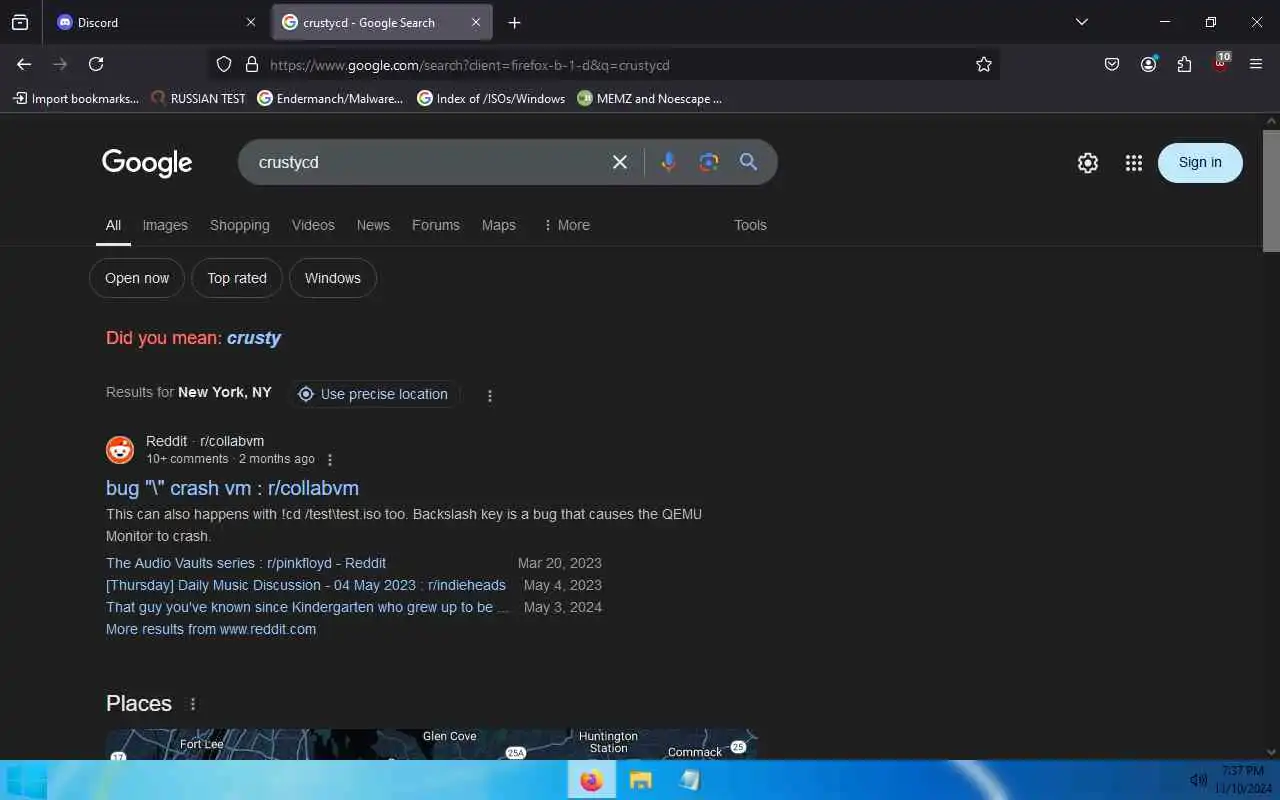Reload the current page
Screen dimensions: 1280x800
pyautogui.click(x=96, y=64)
